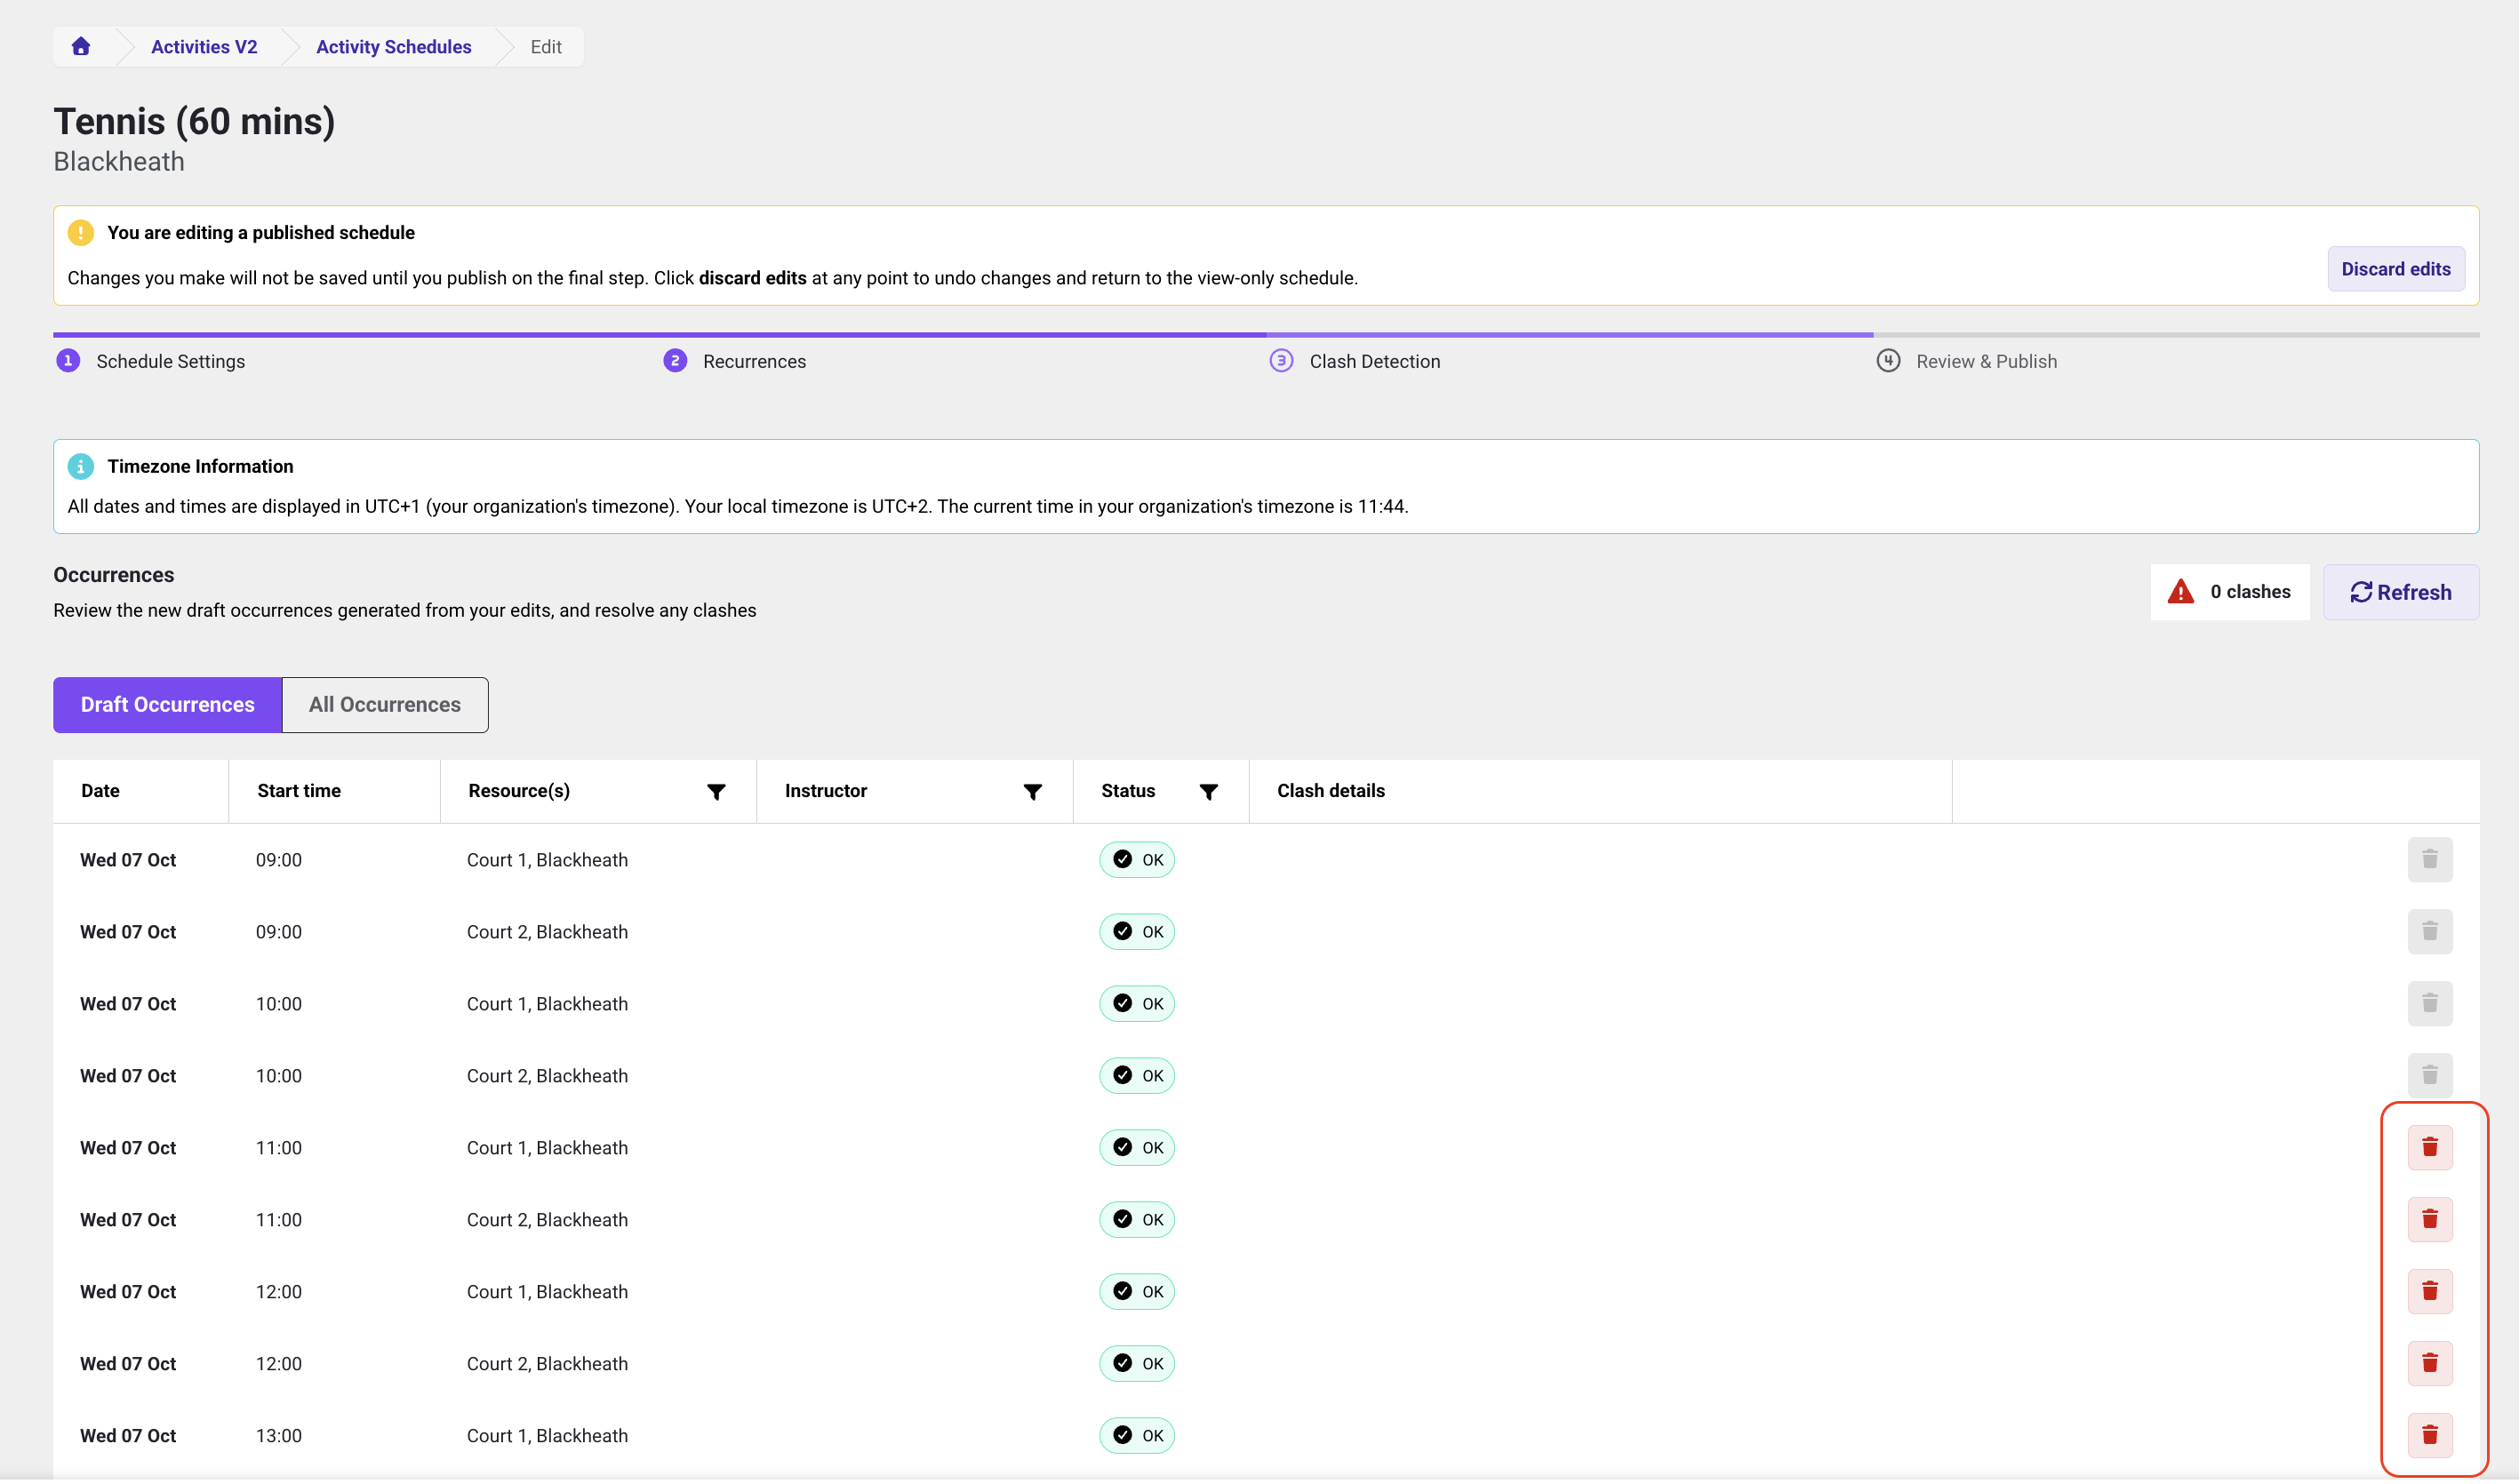Click the Refresh button
2519x1484 pixels.
click(x=2400, y=592)
